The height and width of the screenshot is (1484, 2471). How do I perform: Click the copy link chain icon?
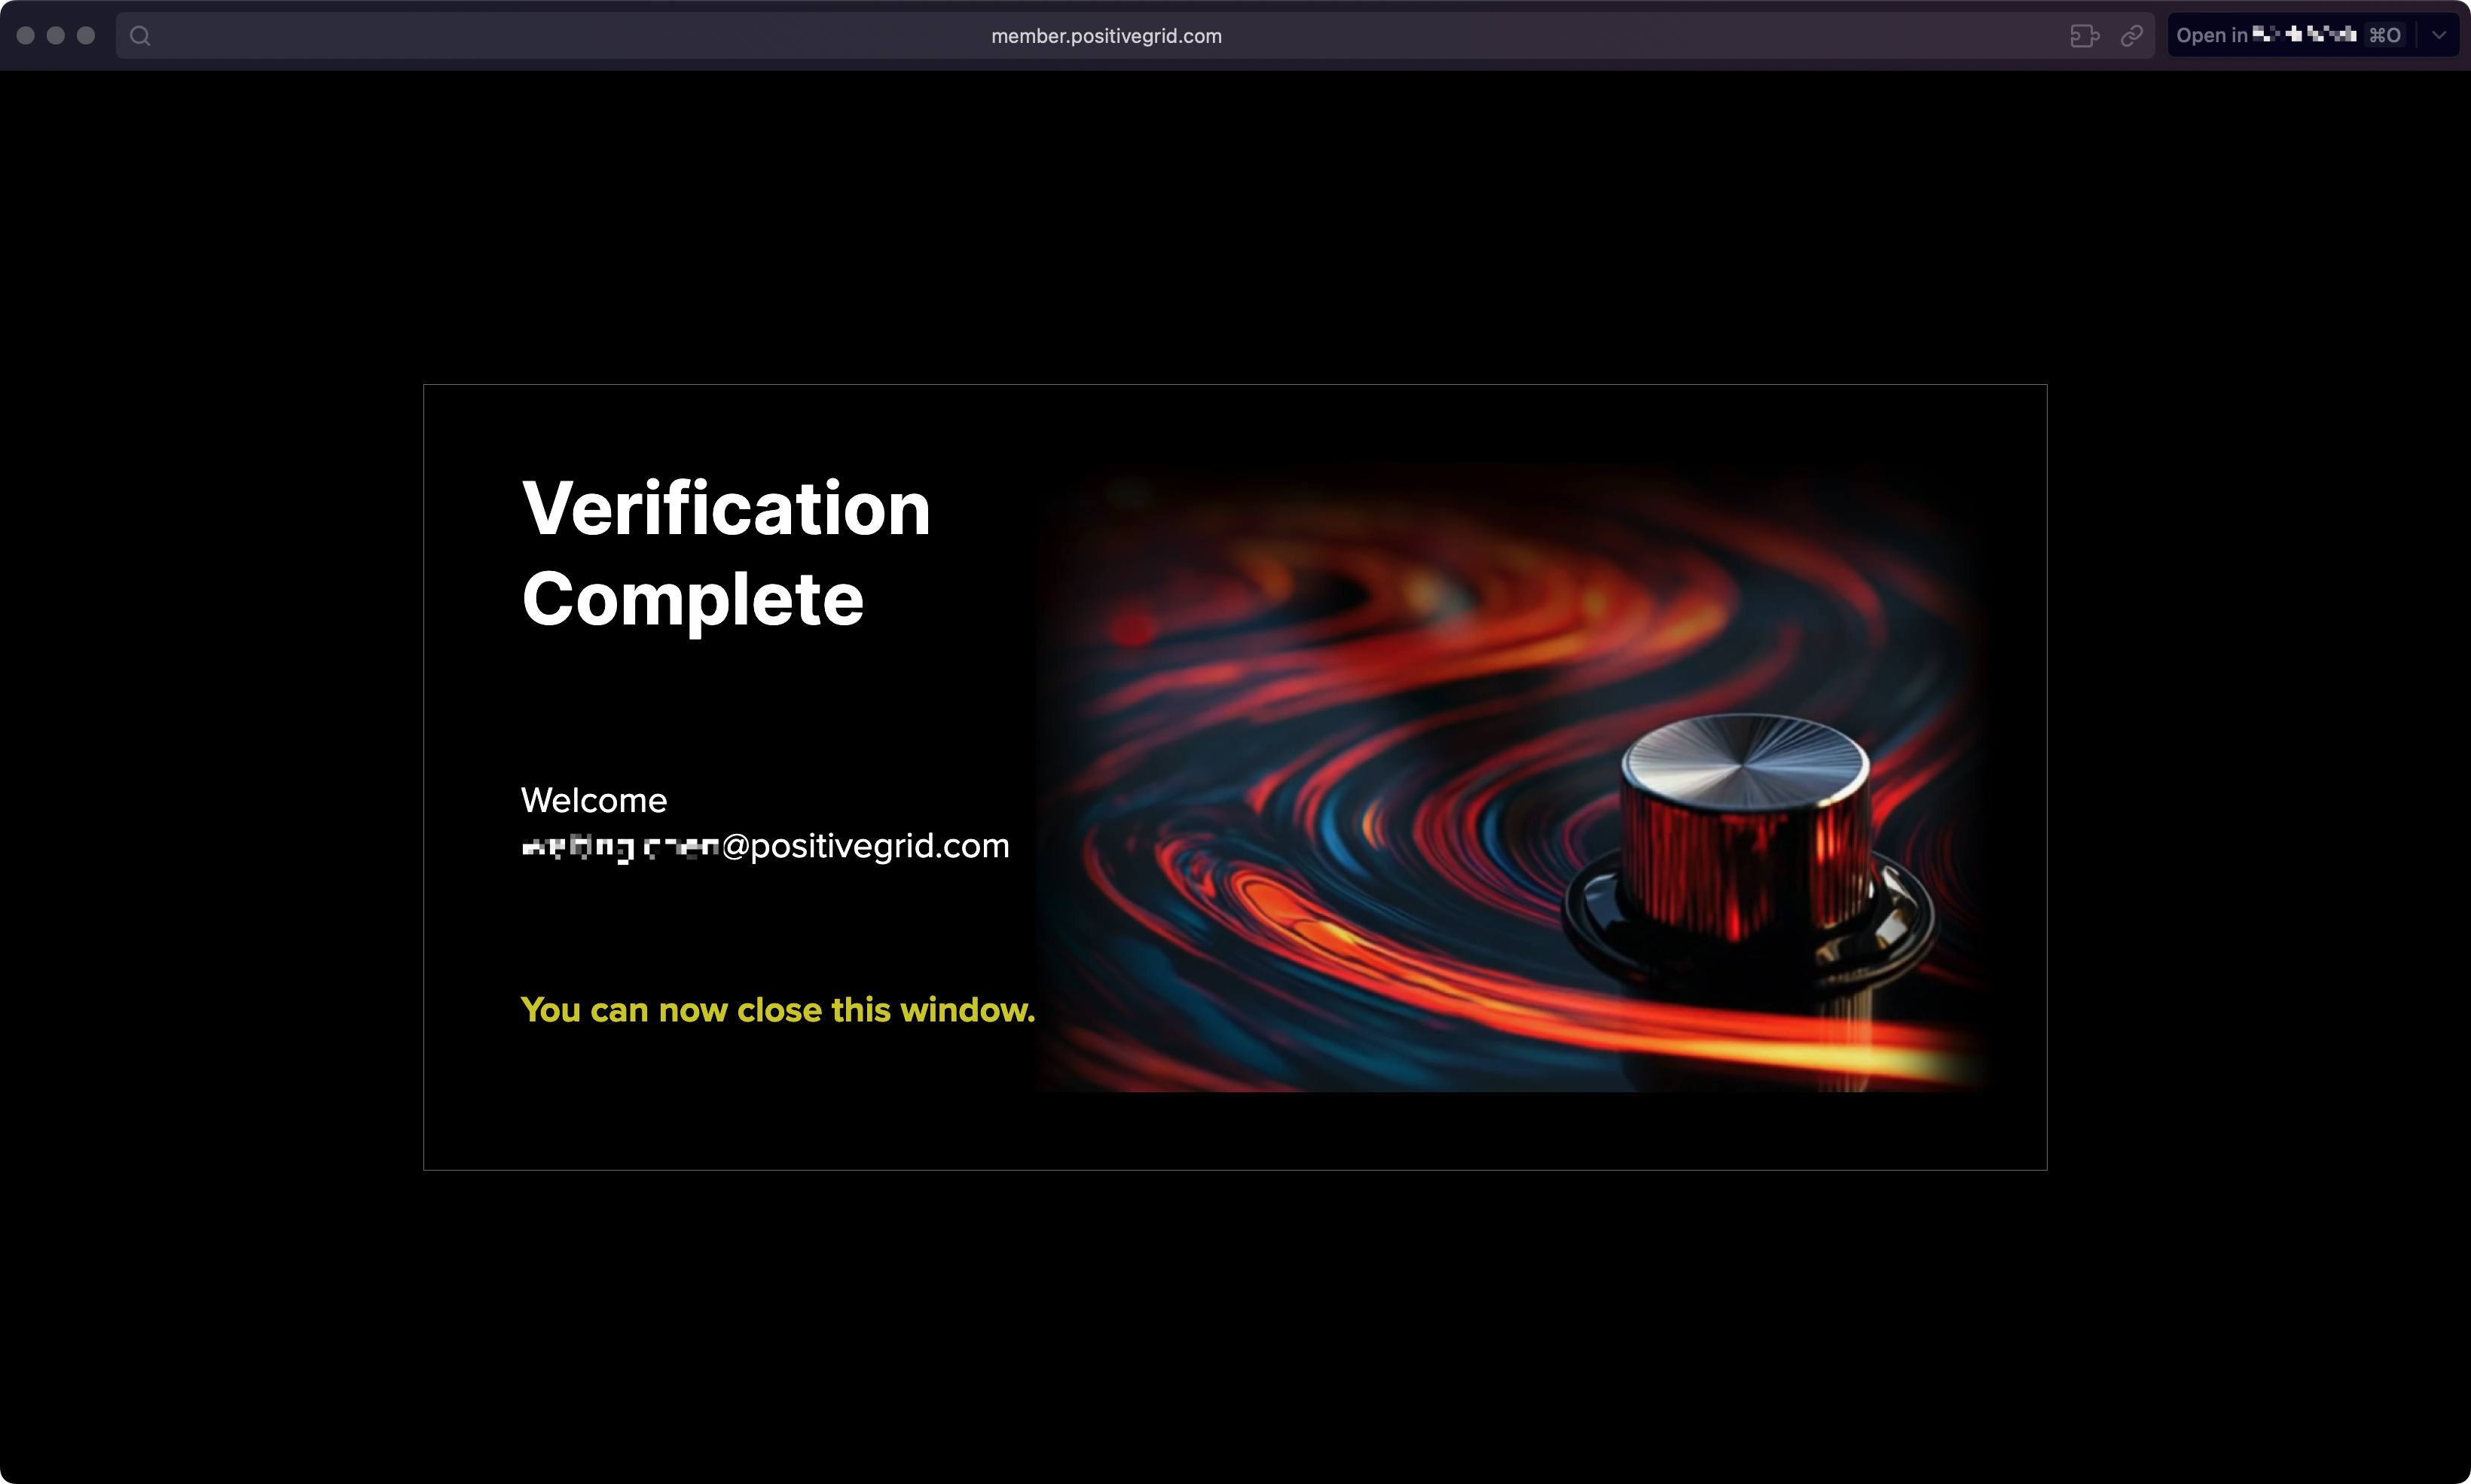[x=2131, y=36]
